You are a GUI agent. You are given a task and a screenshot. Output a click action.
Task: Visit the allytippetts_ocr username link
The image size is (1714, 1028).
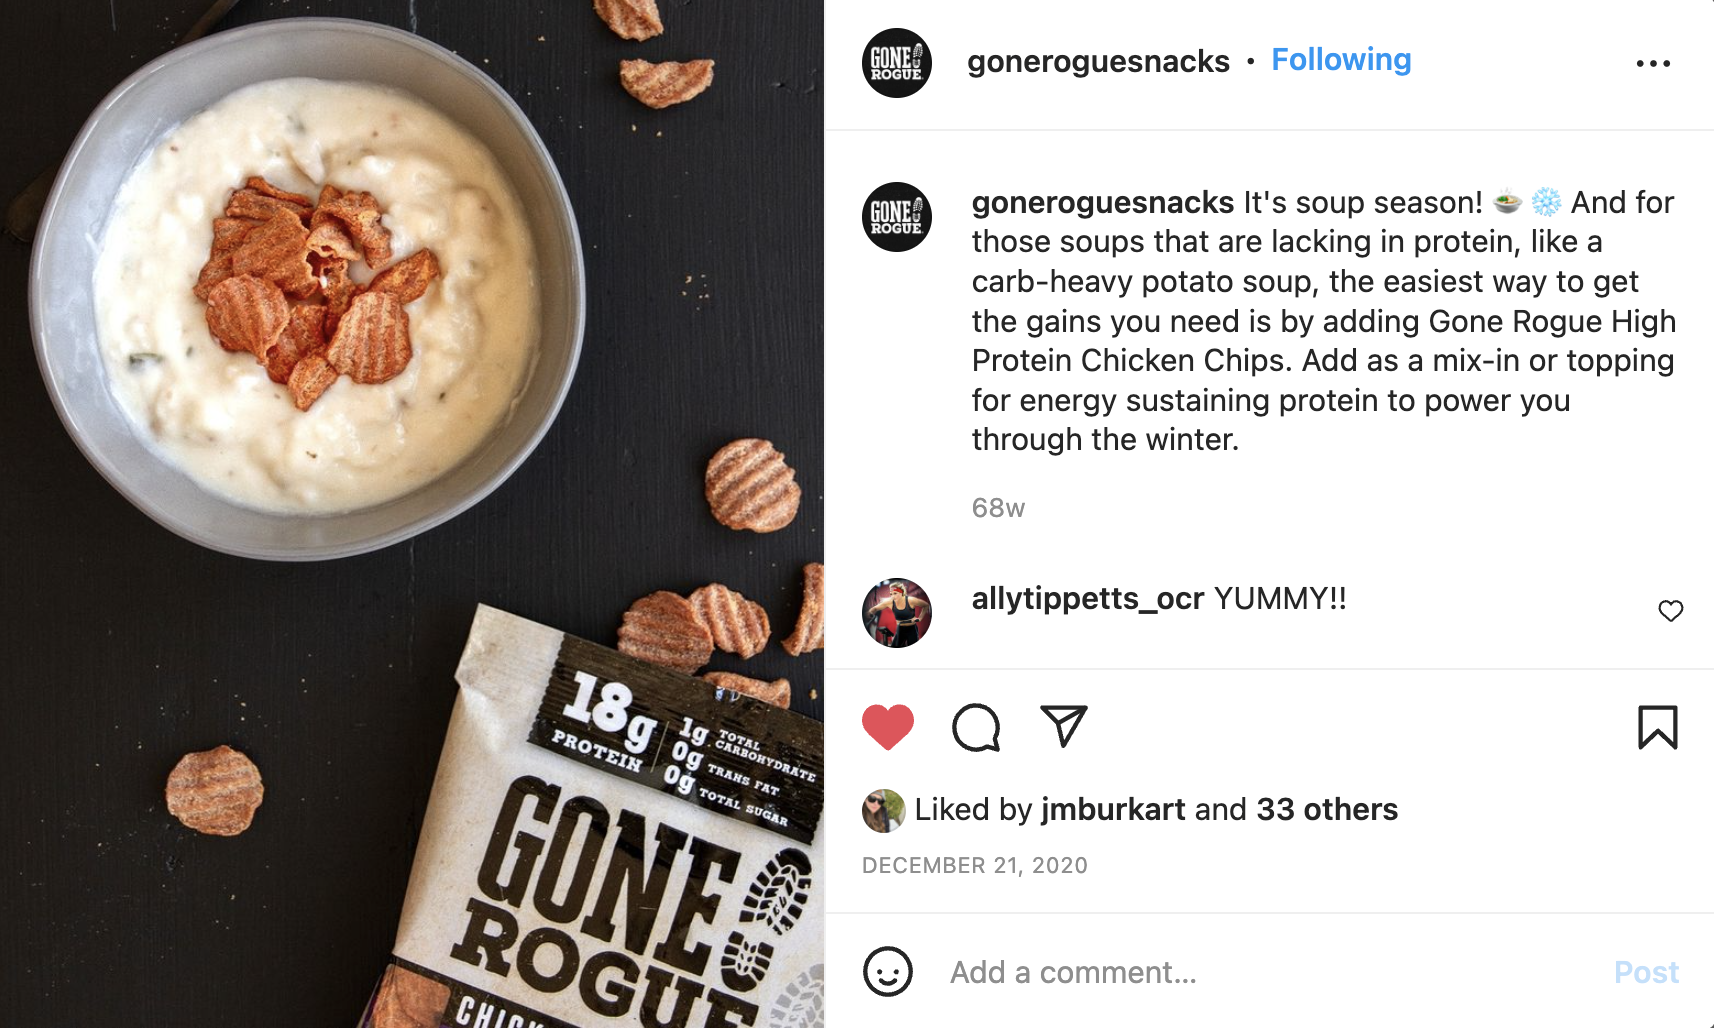coord(1088,598)
